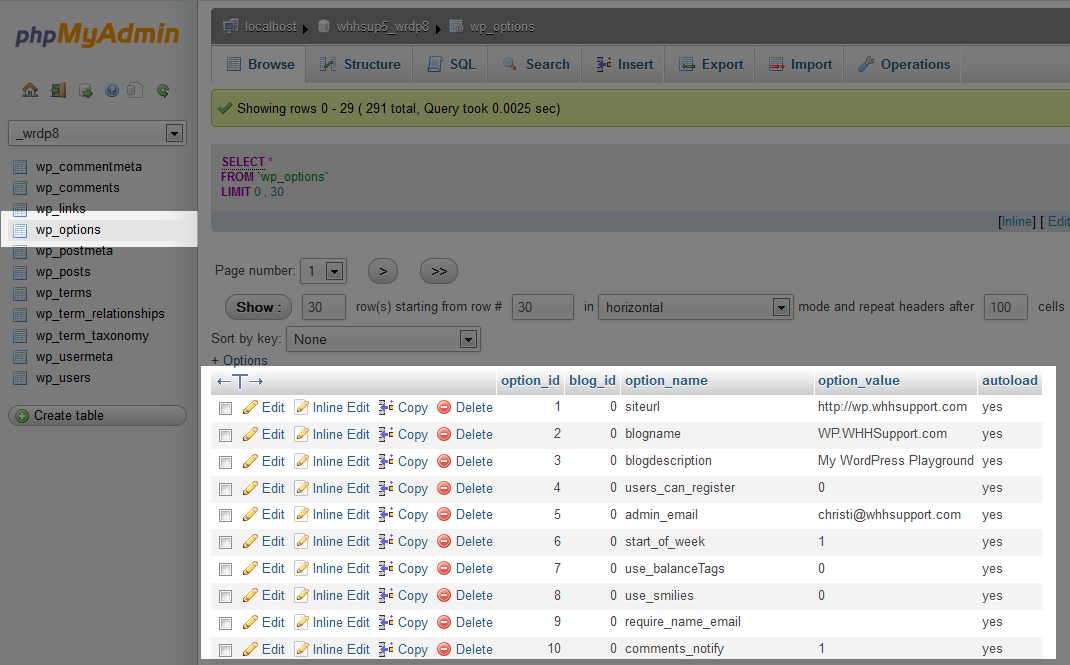Tick the checkbox for the blogdescription row
Image resolution: width=1070 pixels, height=665 pixels.
coord(225,462)
